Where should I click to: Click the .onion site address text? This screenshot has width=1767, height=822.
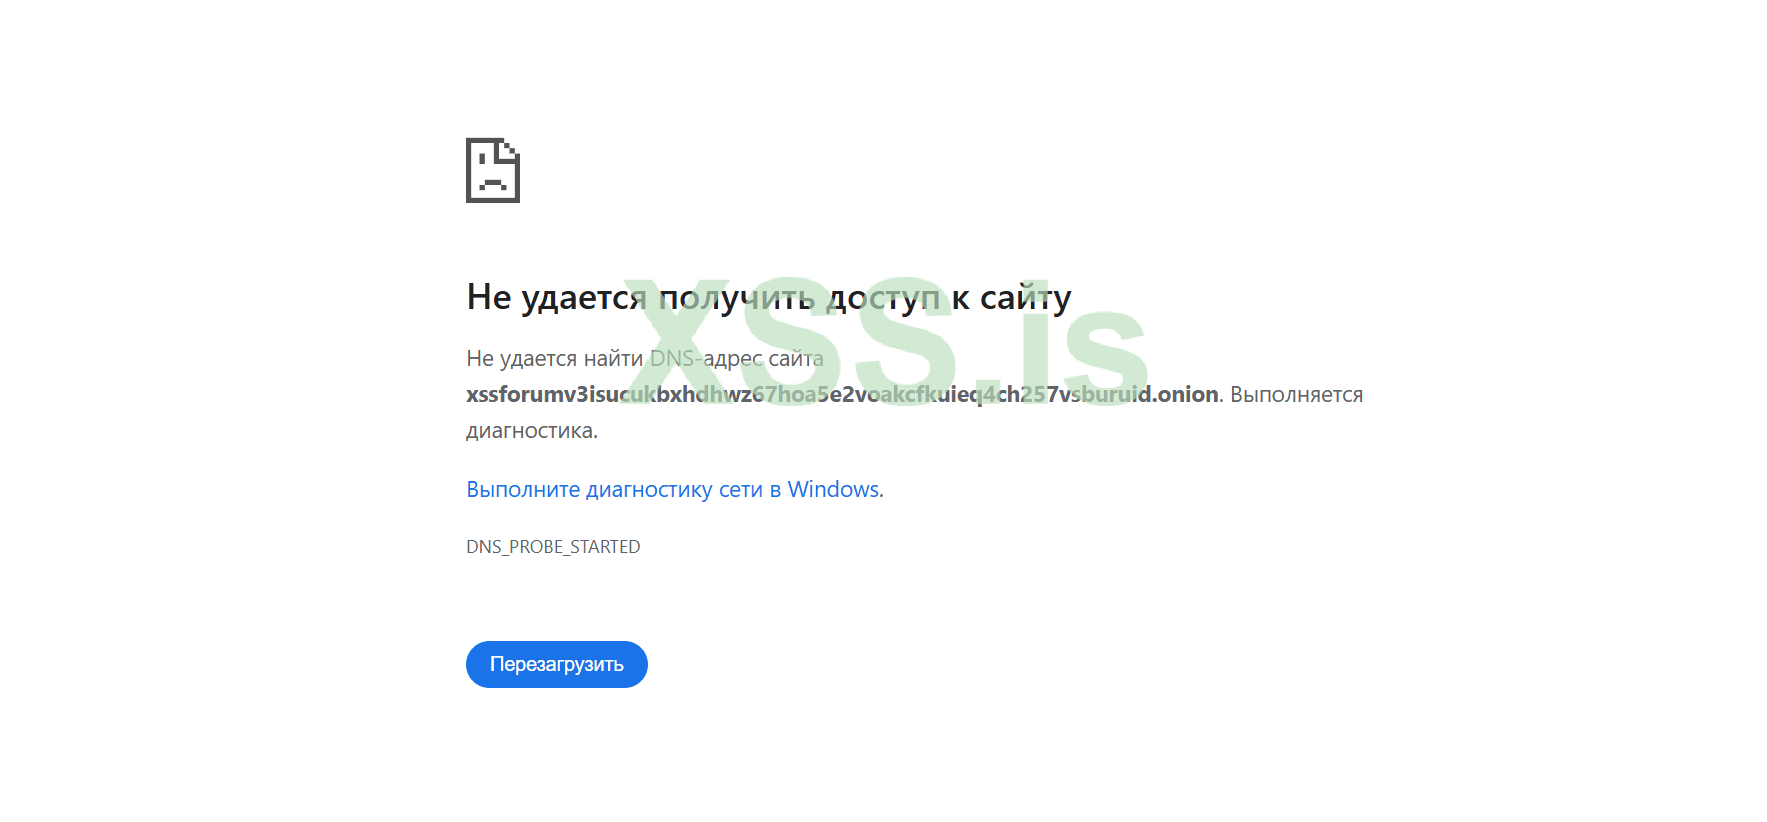tap(842, 394)
